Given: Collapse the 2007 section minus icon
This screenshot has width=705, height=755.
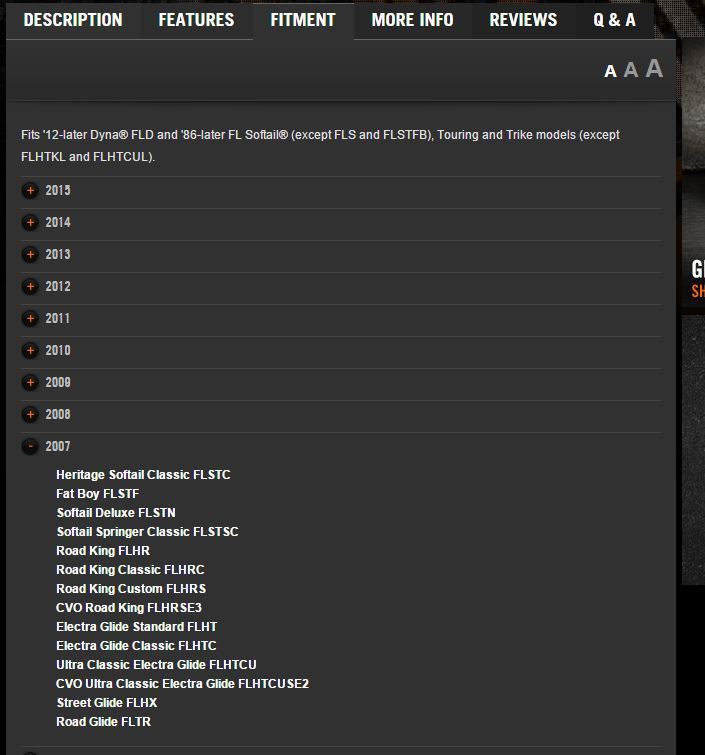Looking at the screenshot, I should pos(31,447).
